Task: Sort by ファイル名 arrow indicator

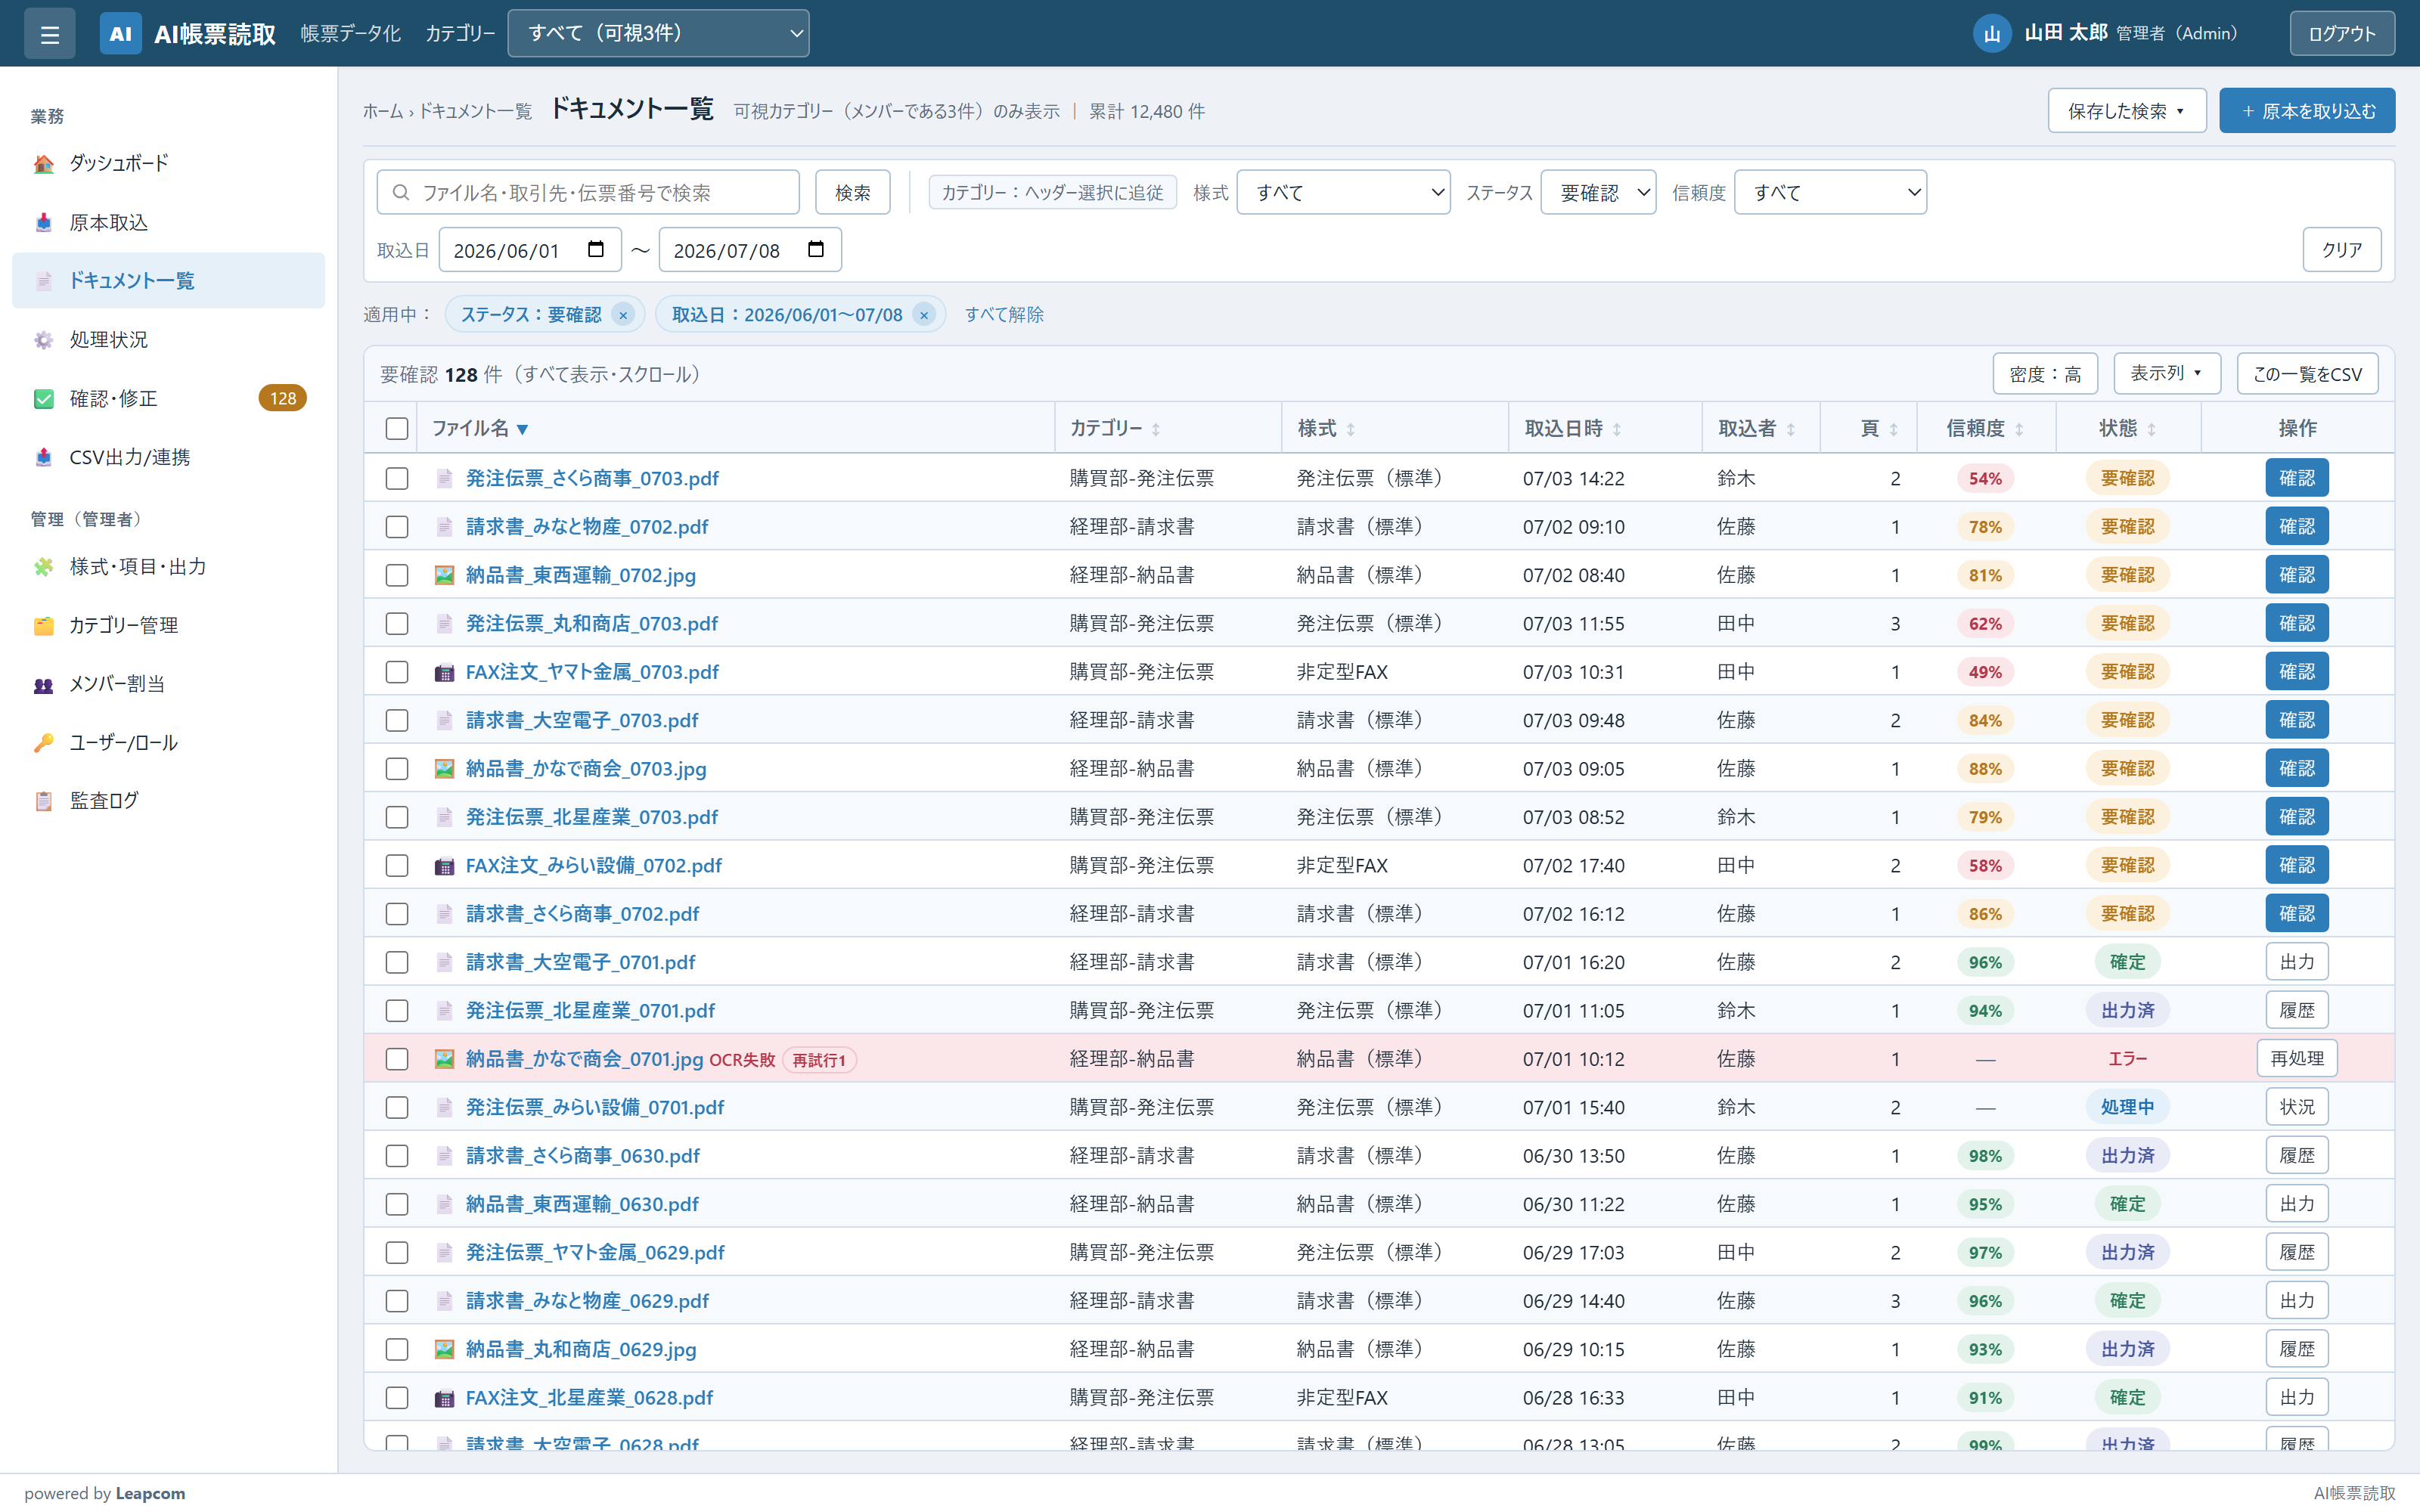Action: click(522, 429)
